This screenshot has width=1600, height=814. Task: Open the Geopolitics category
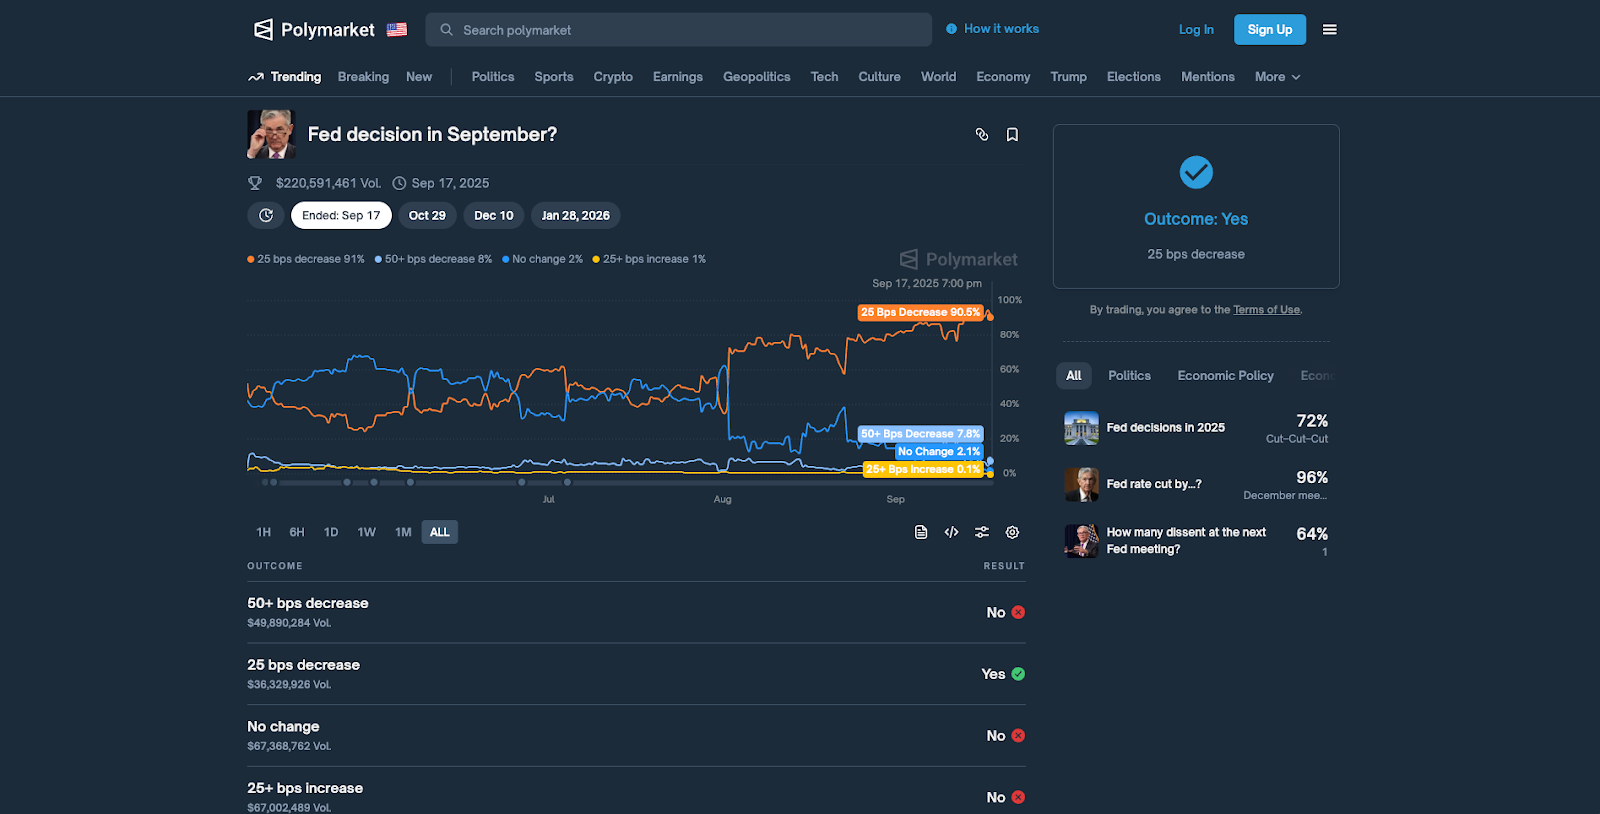coord(757,77)
